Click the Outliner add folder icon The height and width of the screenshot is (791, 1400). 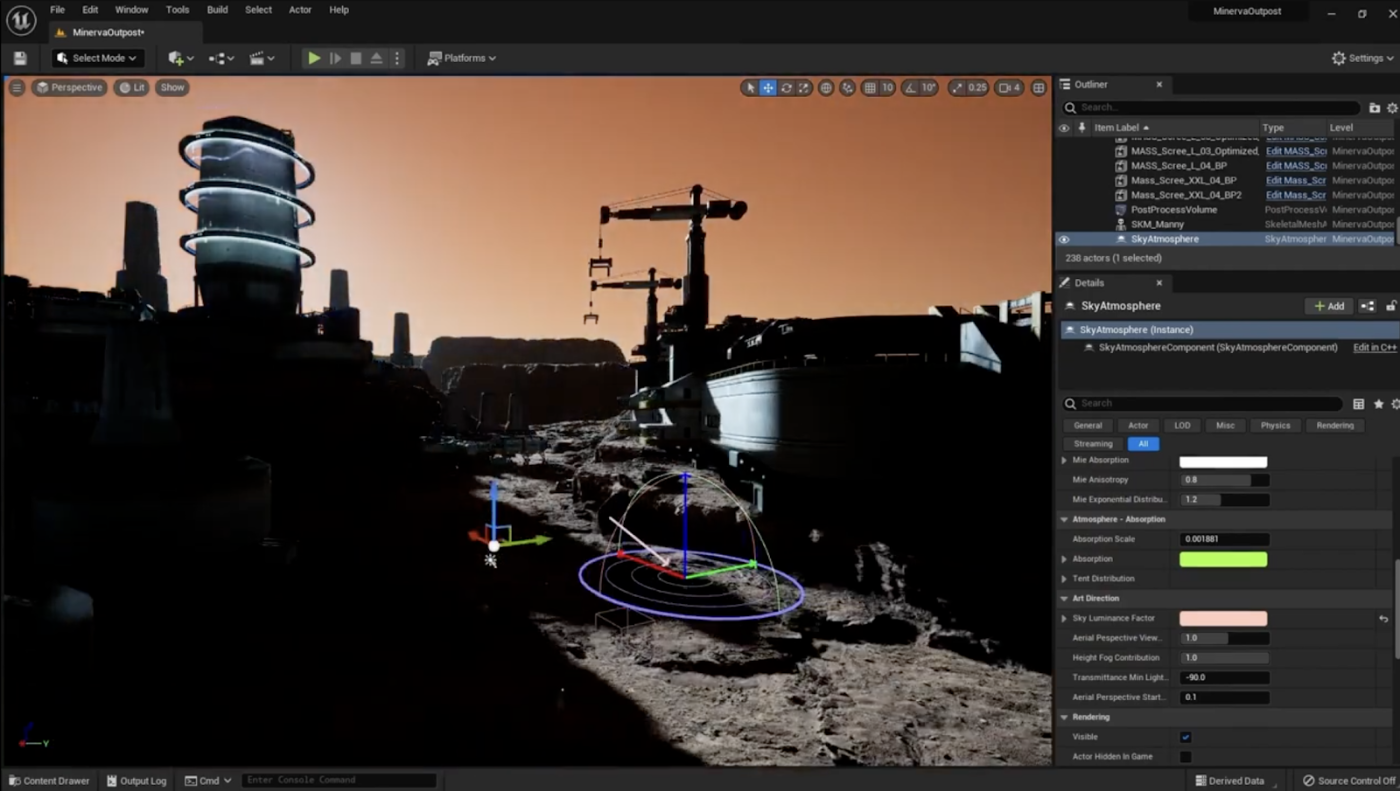click(x=1374, y=107)
